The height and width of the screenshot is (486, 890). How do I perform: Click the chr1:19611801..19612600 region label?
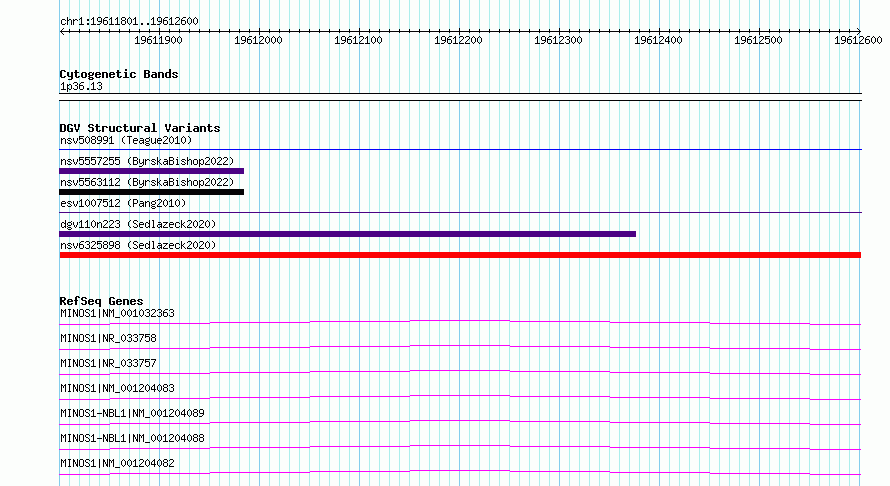pyautogui.click(x=129, y=21)
